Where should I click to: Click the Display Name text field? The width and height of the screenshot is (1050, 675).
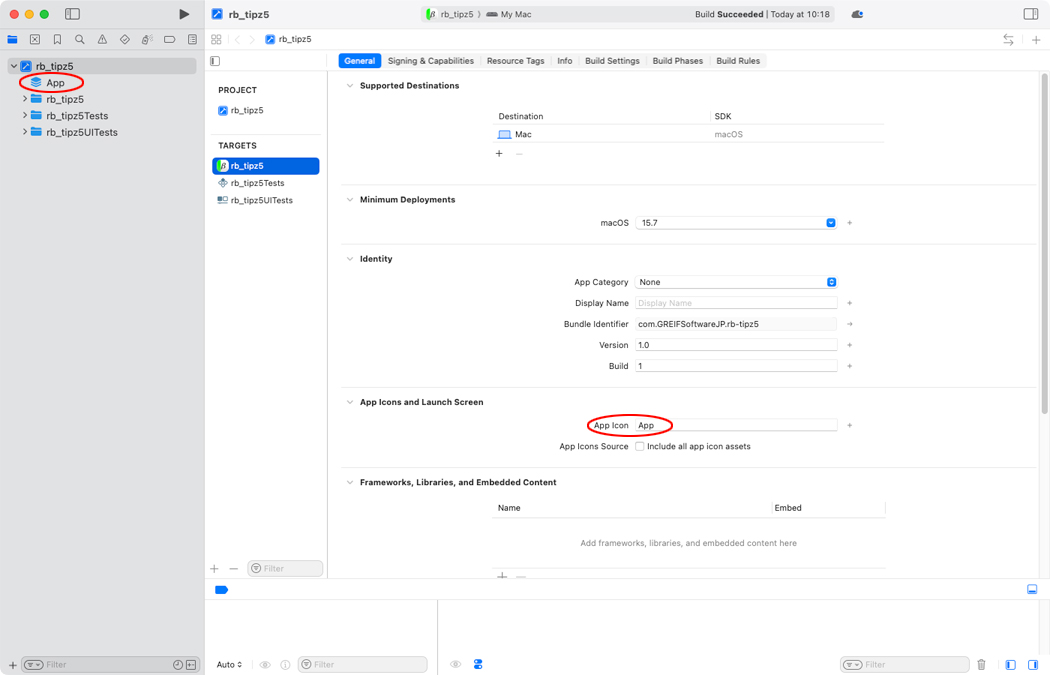click(x=735, y=303)
